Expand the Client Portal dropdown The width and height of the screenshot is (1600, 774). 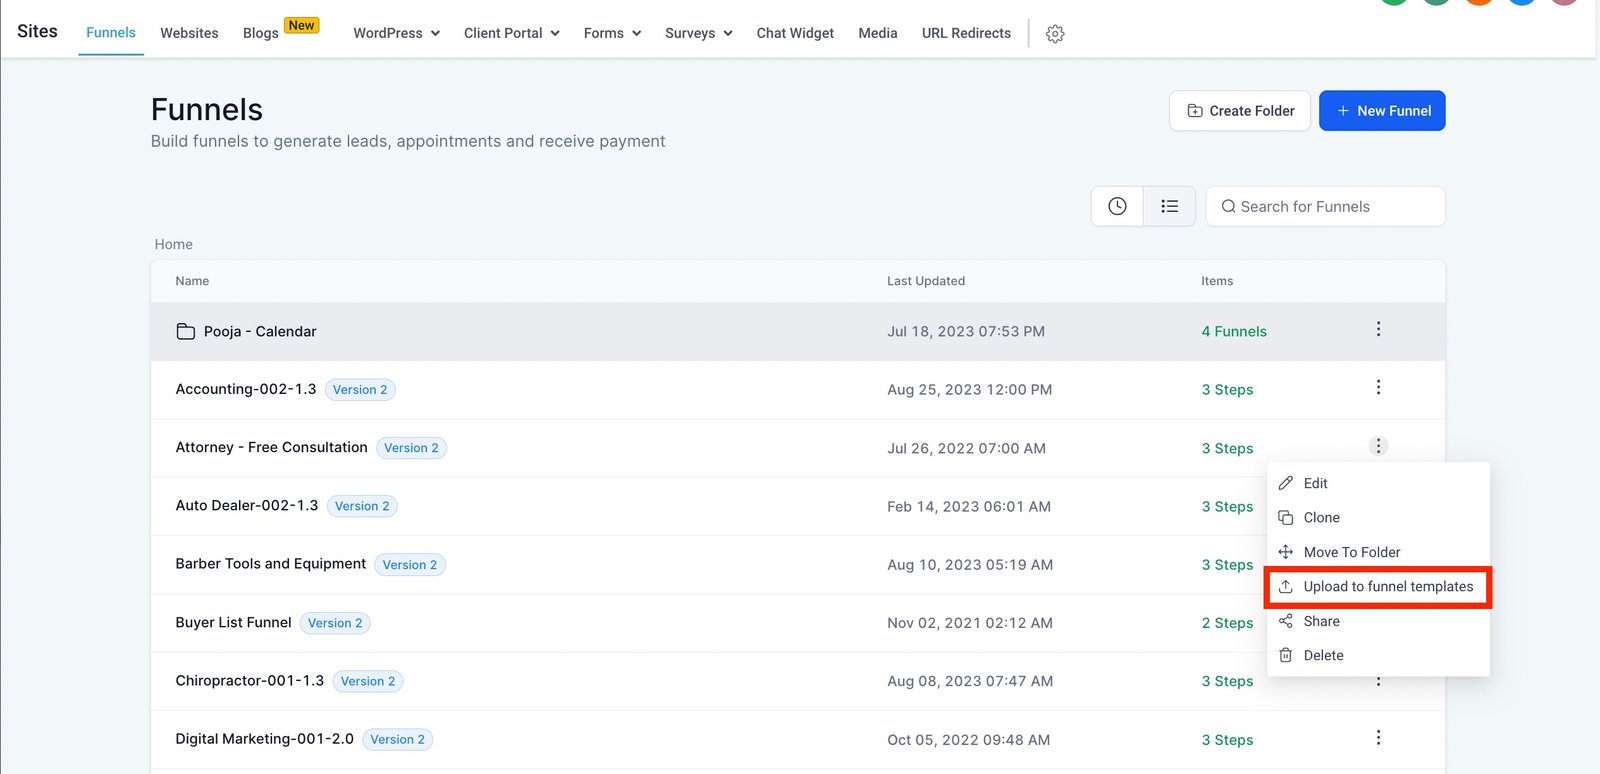[x=511, y=33]
